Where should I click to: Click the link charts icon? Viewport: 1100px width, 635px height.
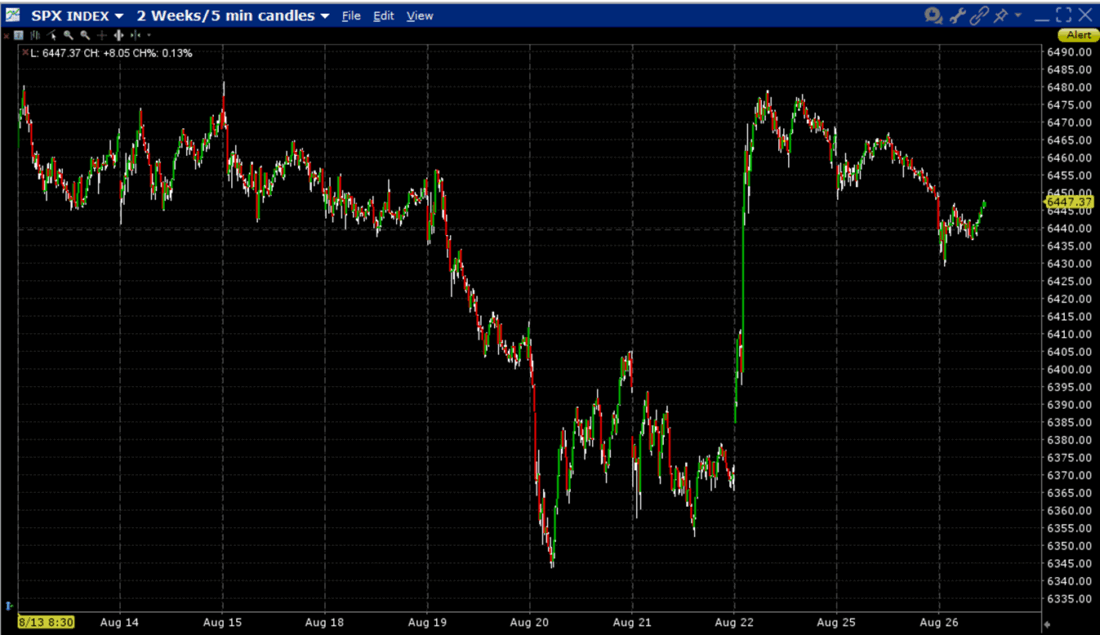(980, 15)
